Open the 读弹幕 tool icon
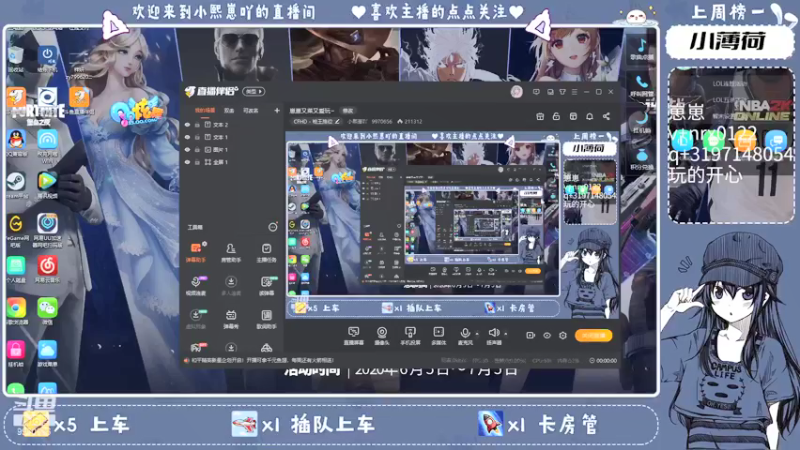This screenshot has height=450, width=800. pos(266,282)
